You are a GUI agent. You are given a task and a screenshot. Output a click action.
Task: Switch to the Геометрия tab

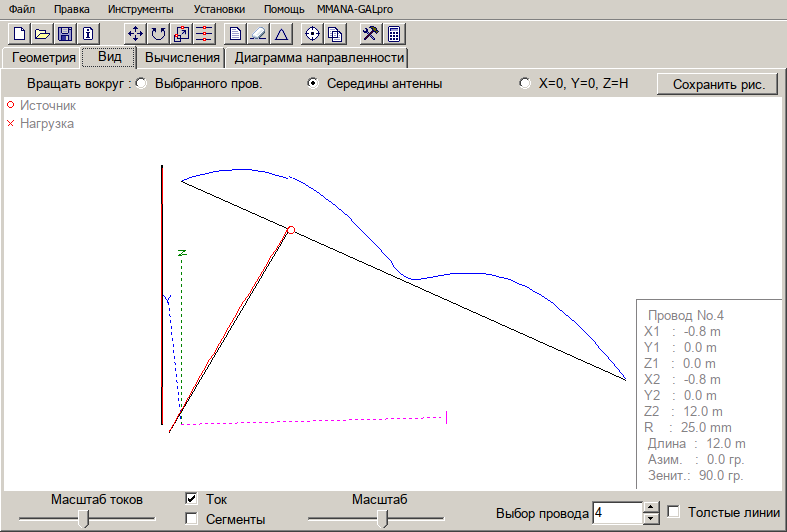[x=43, y=58]
